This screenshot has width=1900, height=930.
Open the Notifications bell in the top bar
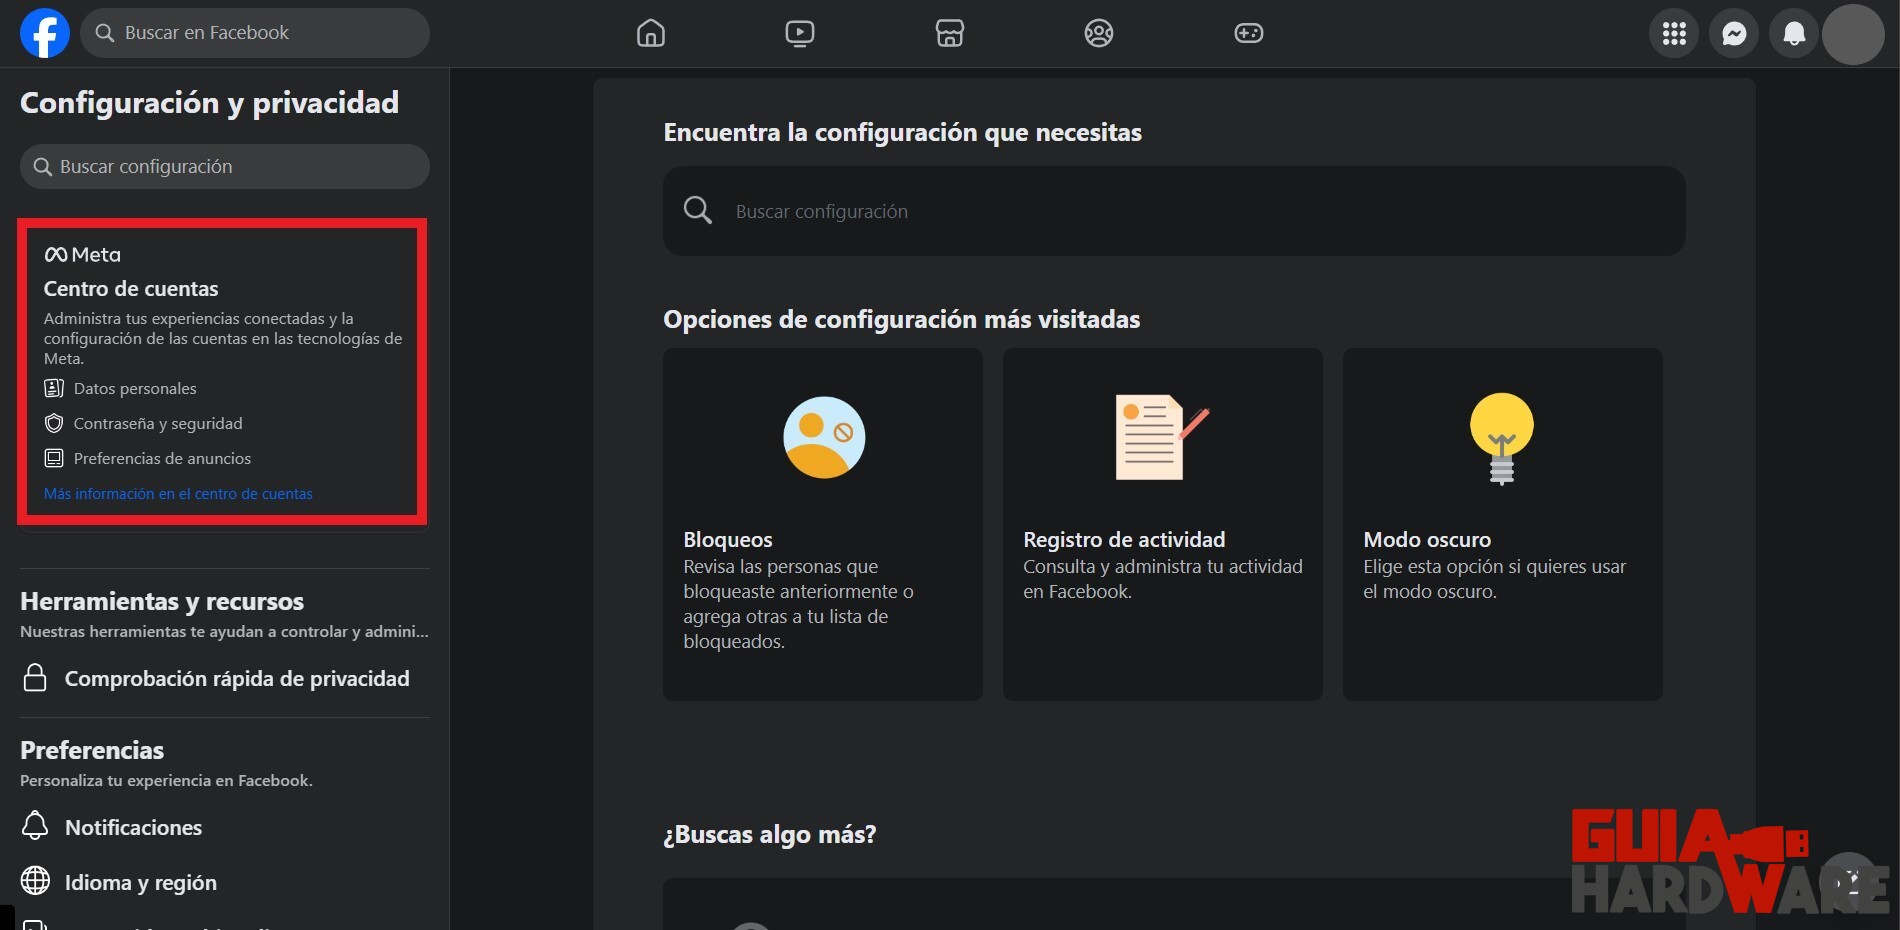(1794, 33)
